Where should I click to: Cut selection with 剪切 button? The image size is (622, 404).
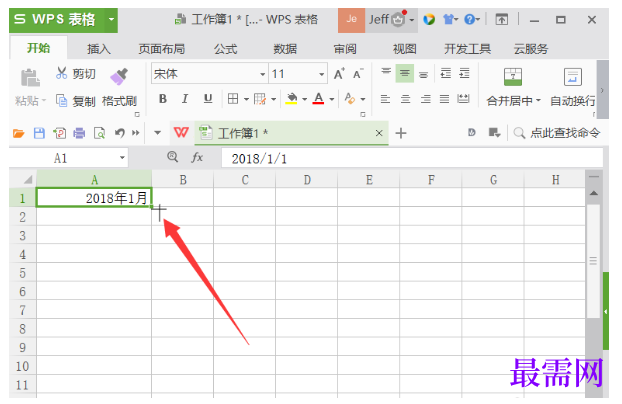(75, 73)
